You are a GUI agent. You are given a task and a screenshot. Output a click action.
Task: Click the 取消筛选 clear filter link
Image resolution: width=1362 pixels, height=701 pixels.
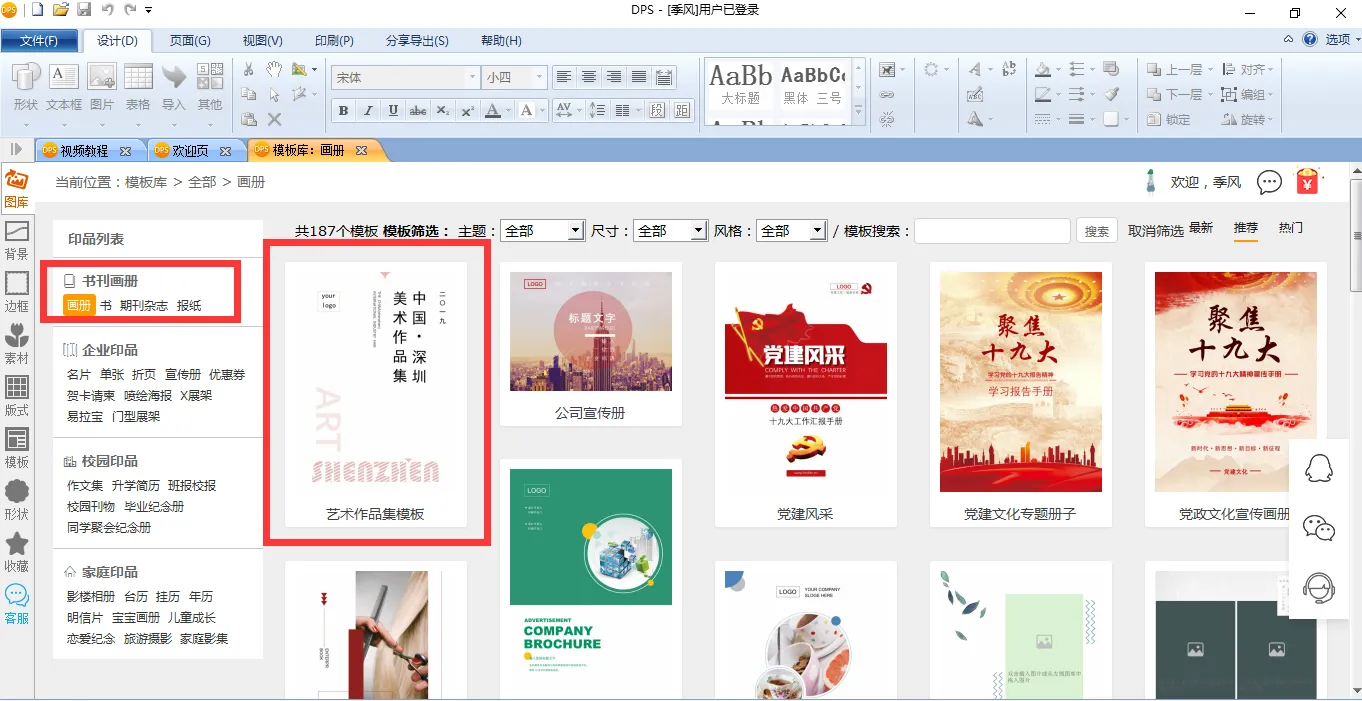(x=1155, y=231)
